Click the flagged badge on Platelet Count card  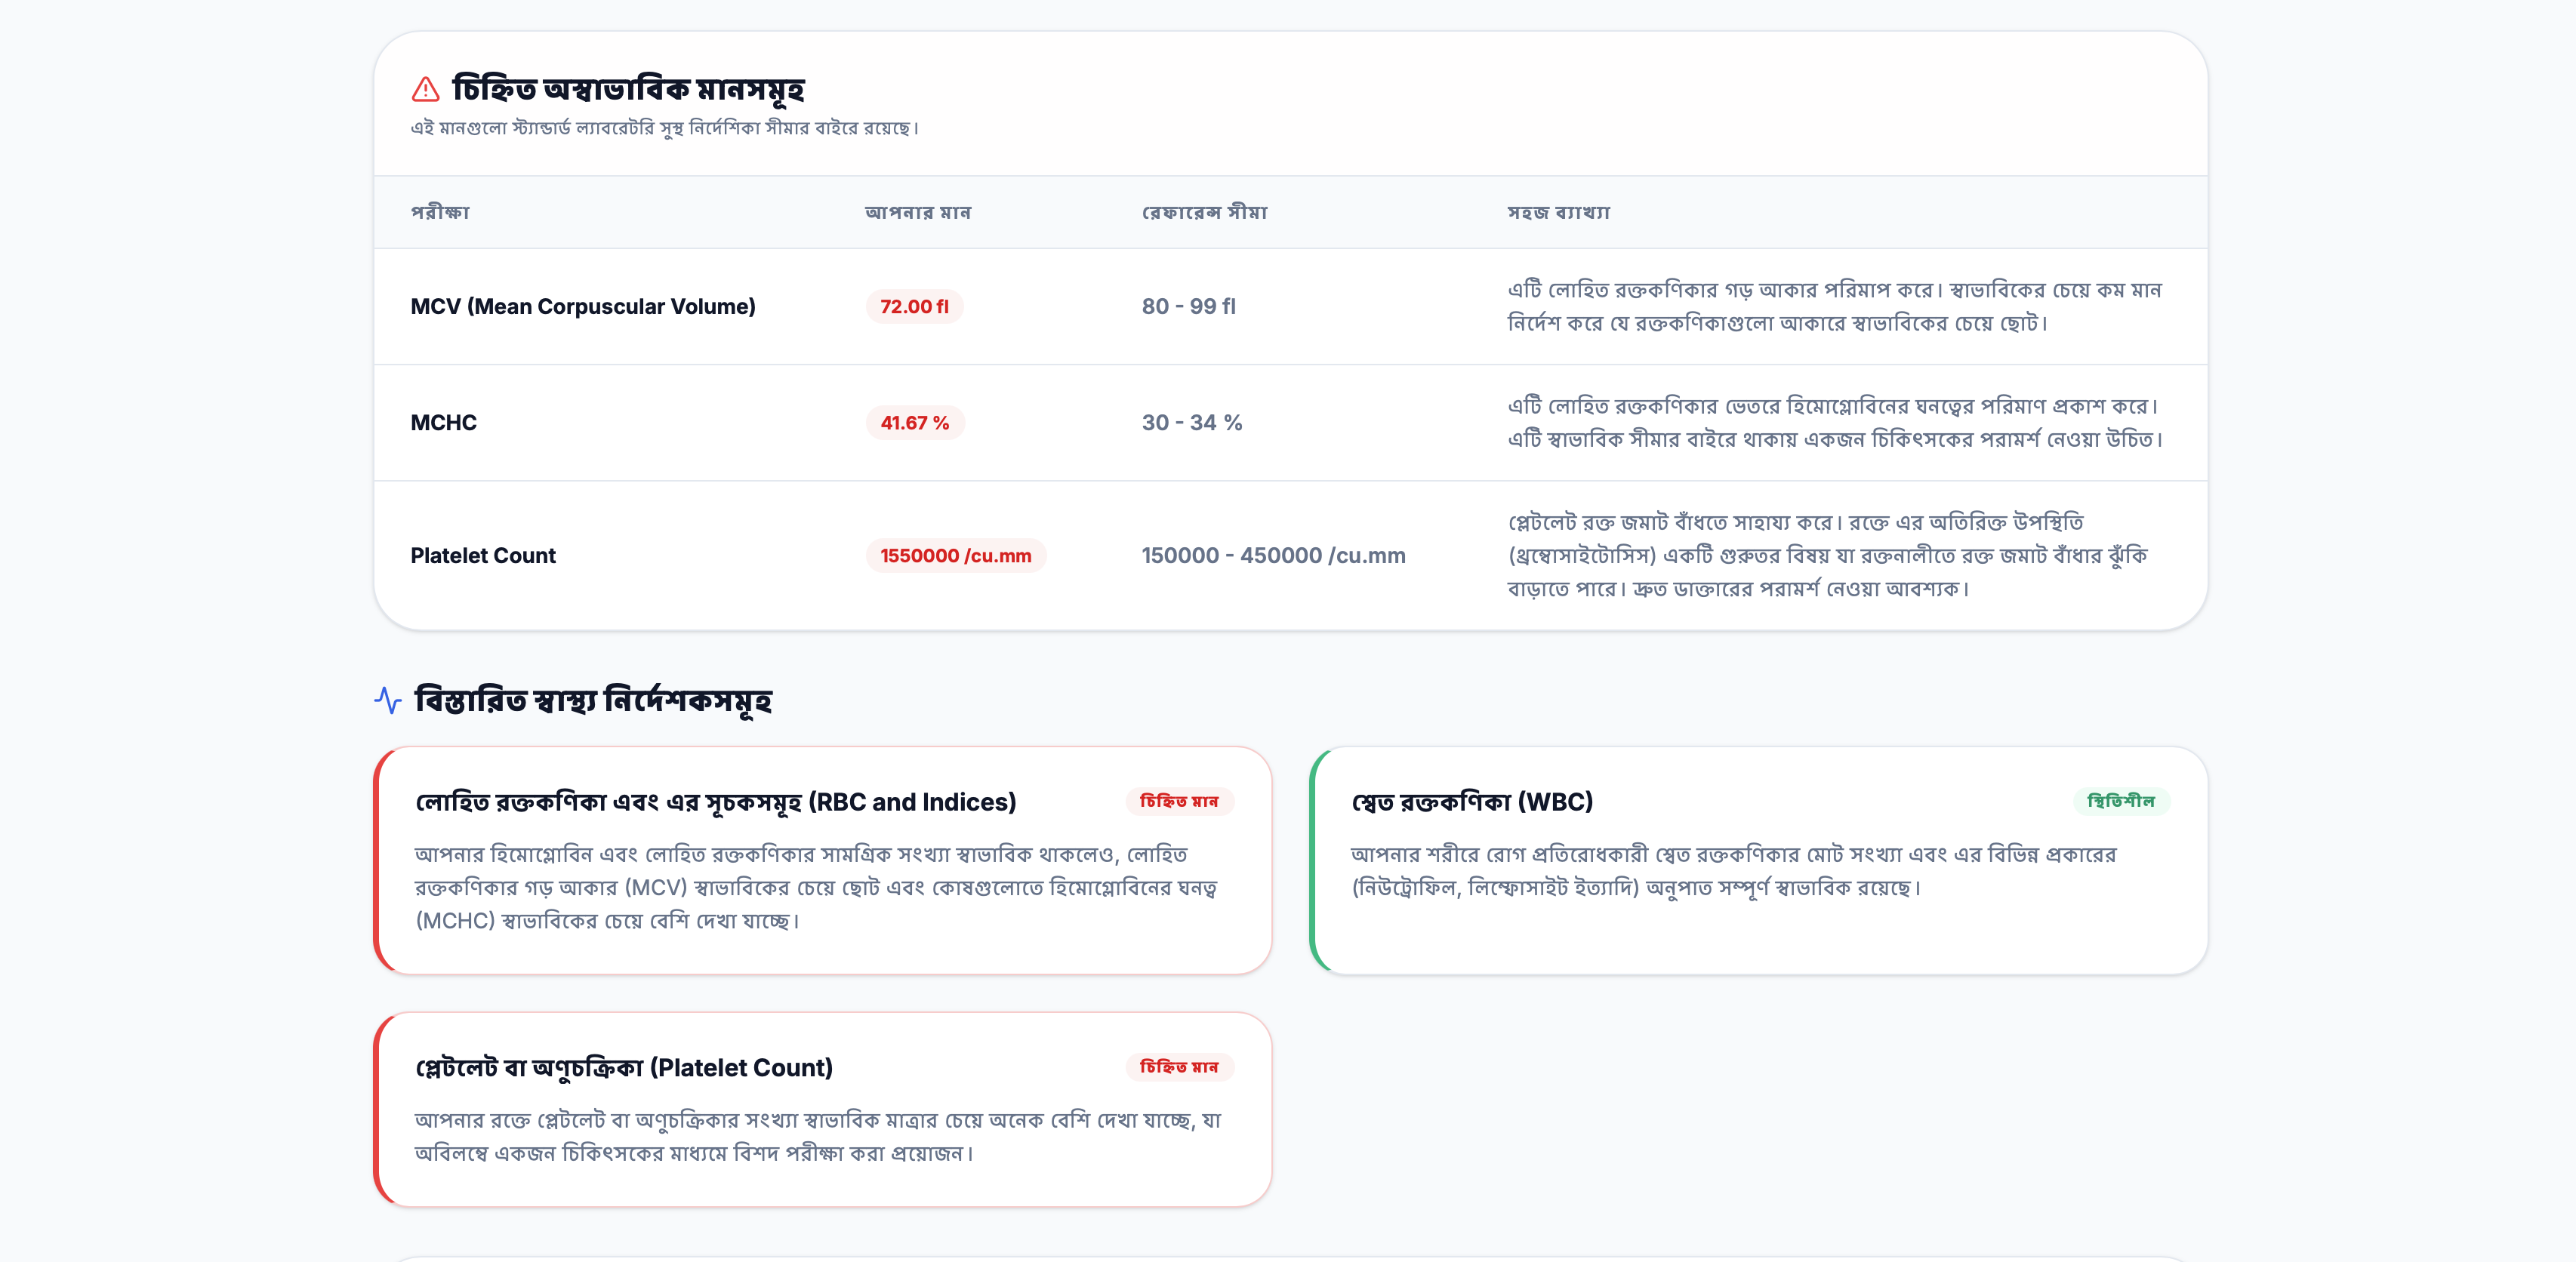tap(1179, 1067)
